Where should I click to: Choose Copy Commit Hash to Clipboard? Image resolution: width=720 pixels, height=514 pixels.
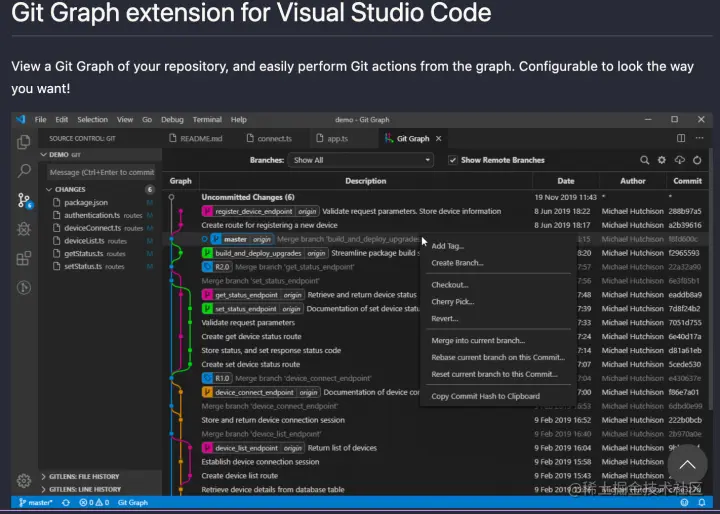[498, 396]
